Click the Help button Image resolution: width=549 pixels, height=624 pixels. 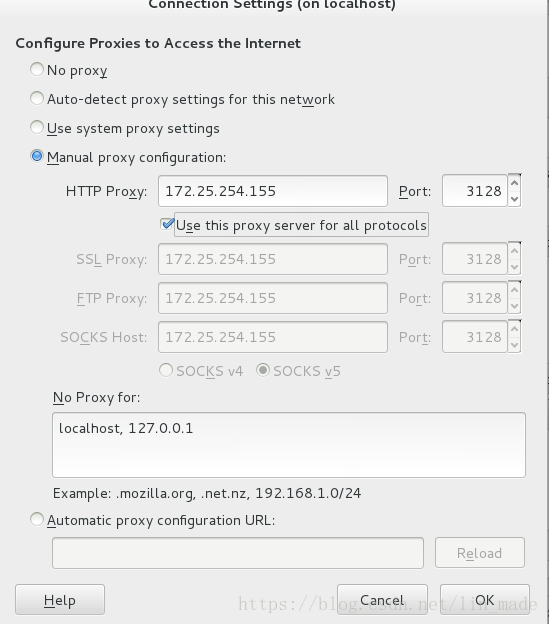click(x=60, y=600)
